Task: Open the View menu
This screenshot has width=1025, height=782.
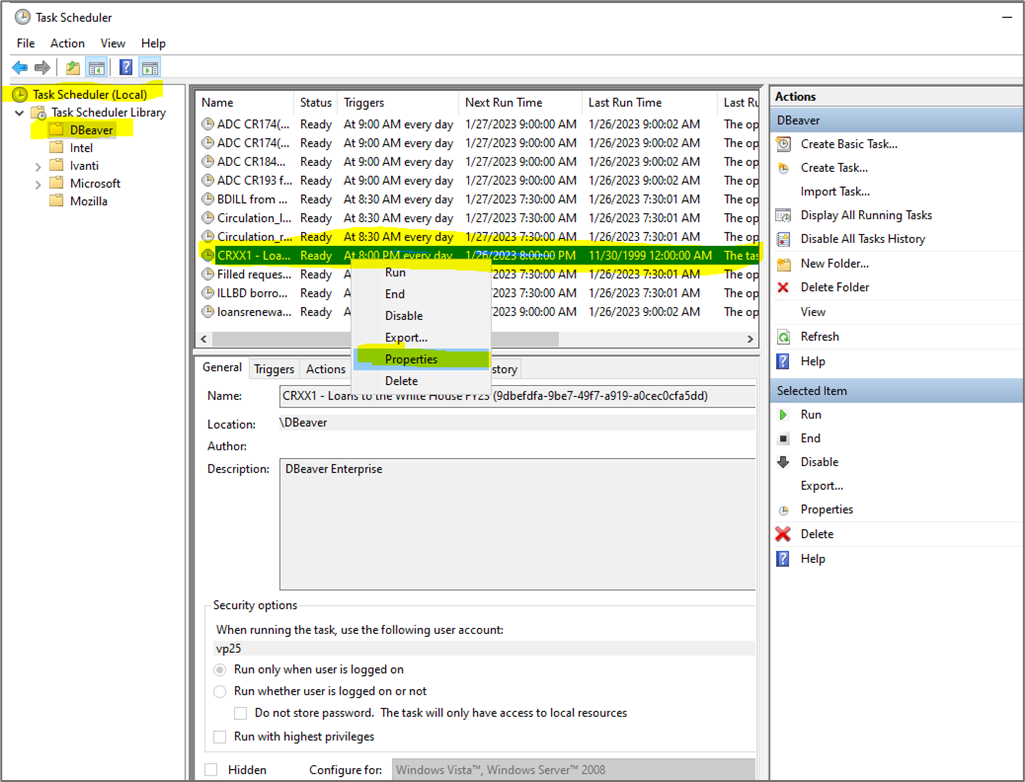Action: point(112,43)
